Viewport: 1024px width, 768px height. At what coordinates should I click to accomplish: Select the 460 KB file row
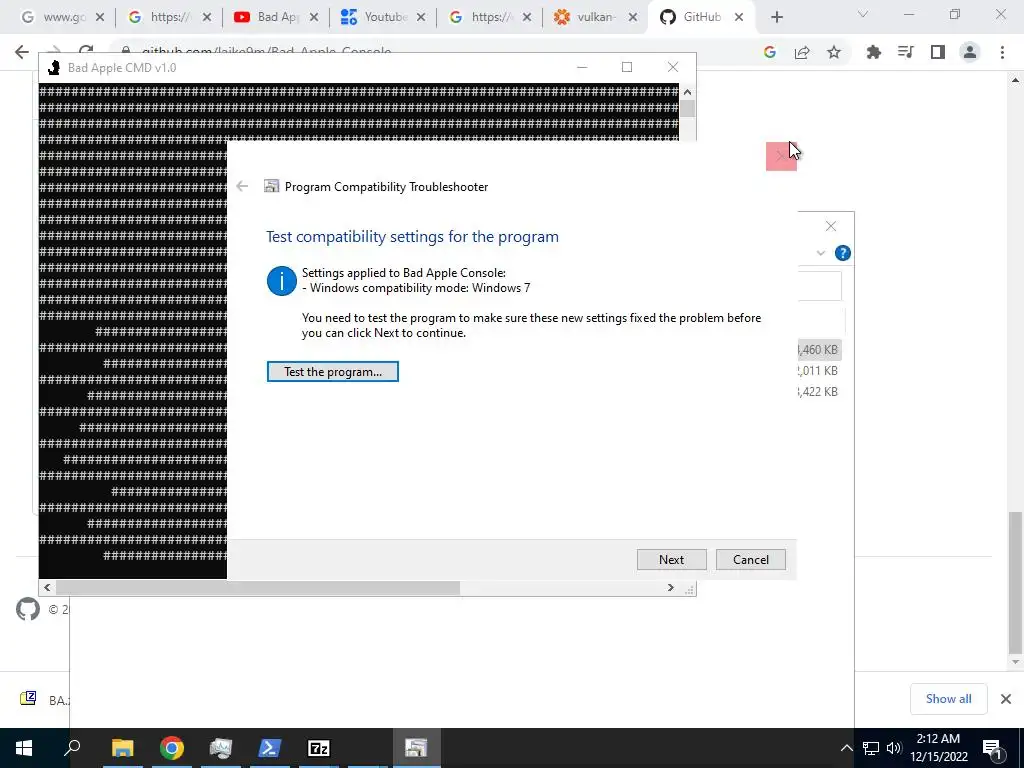pyautogui.click(x=818, y=350)
